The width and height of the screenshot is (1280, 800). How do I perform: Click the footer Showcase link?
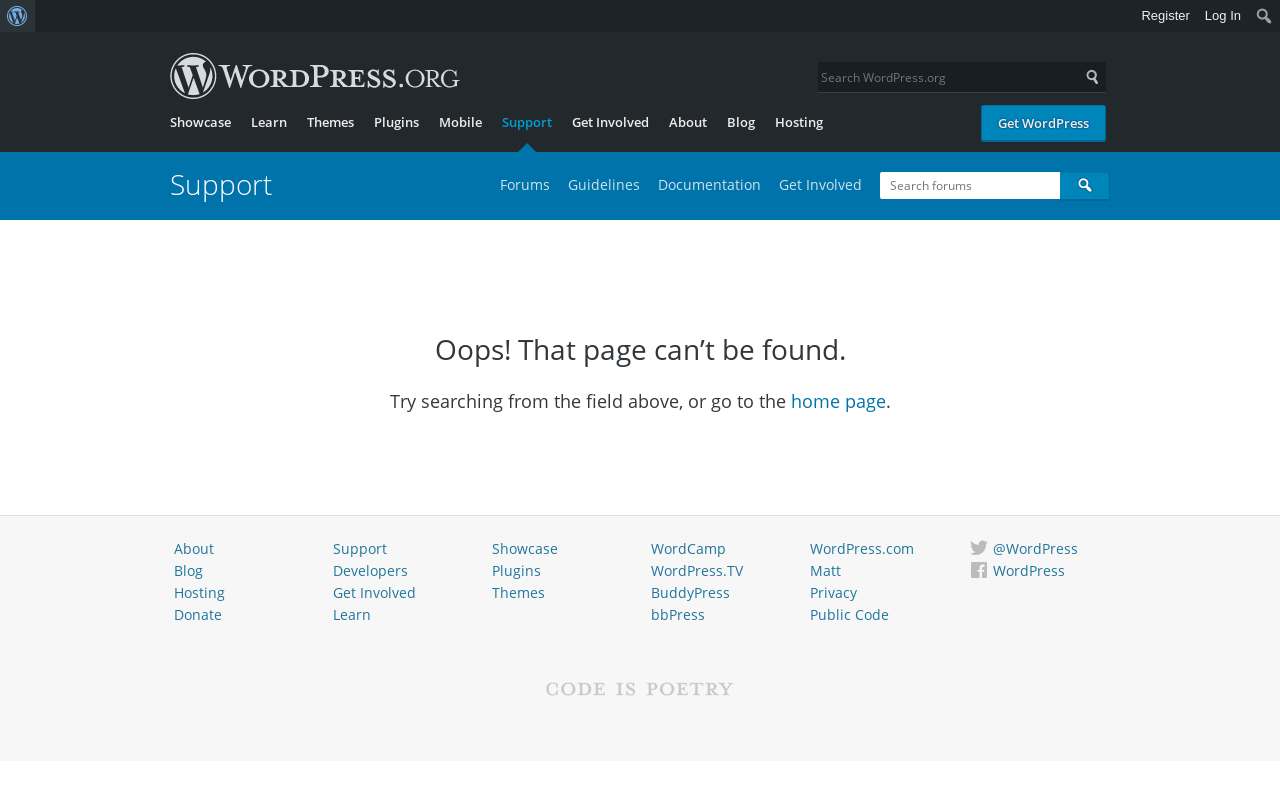525,549
